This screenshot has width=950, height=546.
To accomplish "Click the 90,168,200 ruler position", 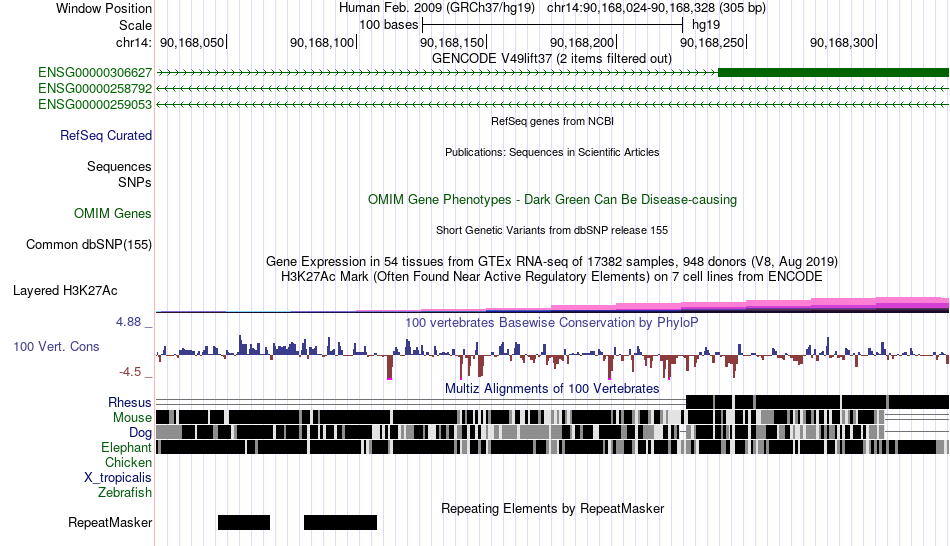I will coord(582,42).
